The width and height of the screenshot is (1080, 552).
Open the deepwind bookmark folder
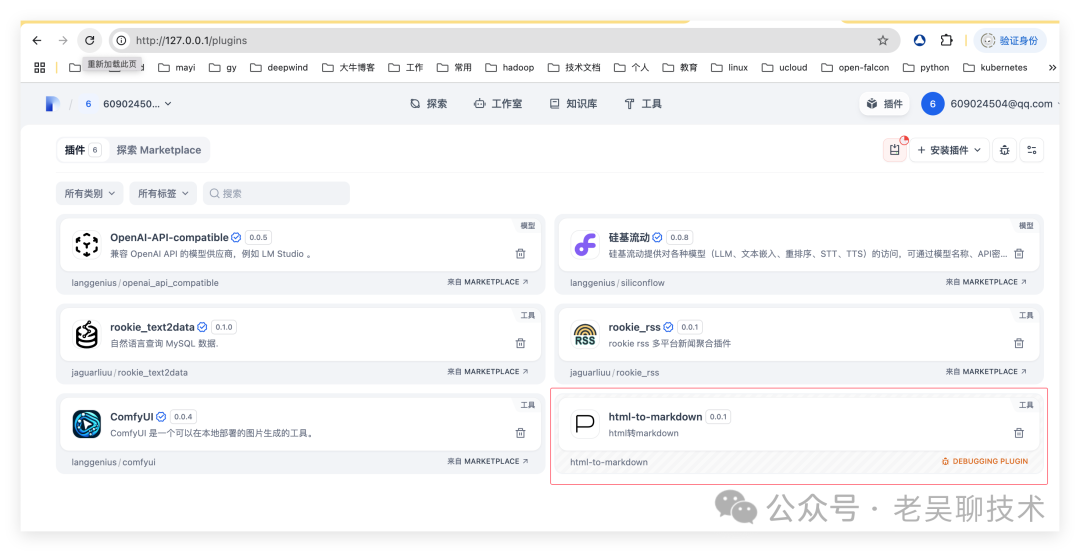pos(279,68)
